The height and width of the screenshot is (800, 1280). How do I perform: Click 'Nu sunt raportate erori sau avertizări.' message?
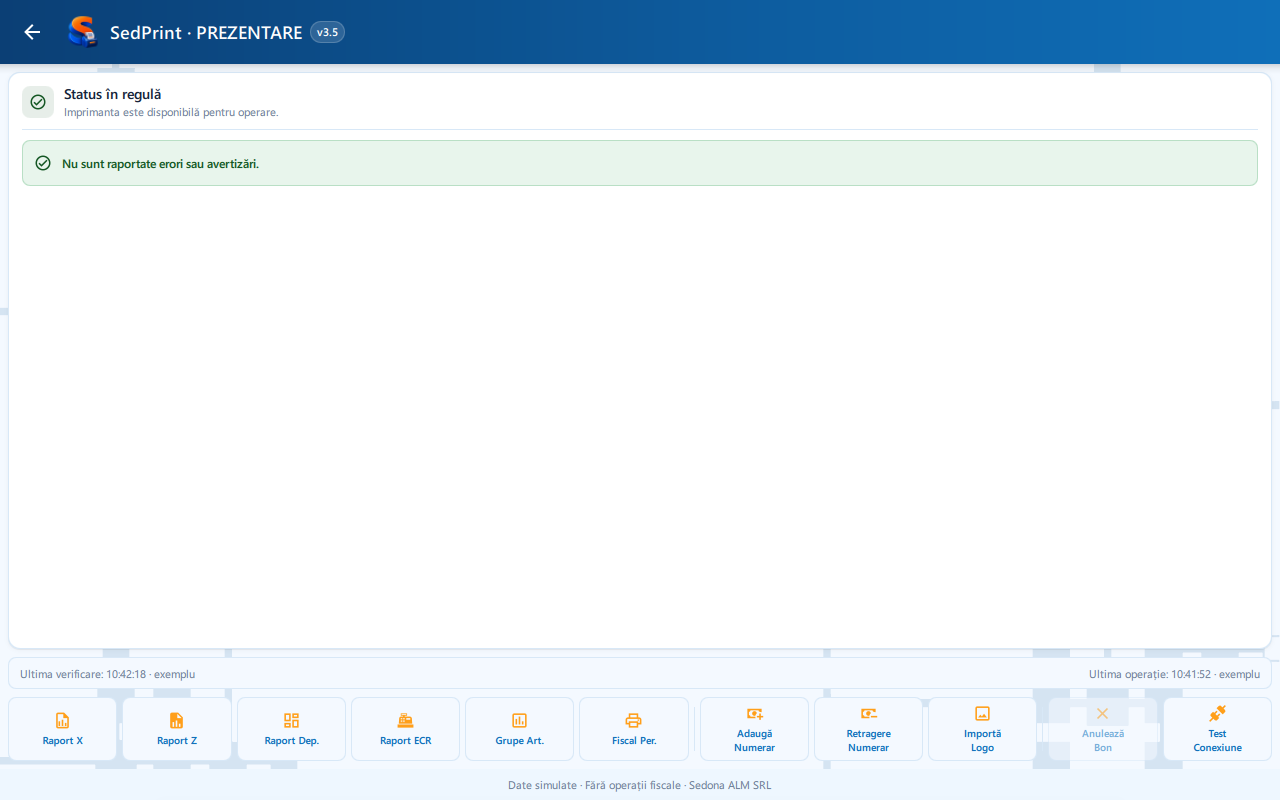pyautogui.click(x=160, y=163)
